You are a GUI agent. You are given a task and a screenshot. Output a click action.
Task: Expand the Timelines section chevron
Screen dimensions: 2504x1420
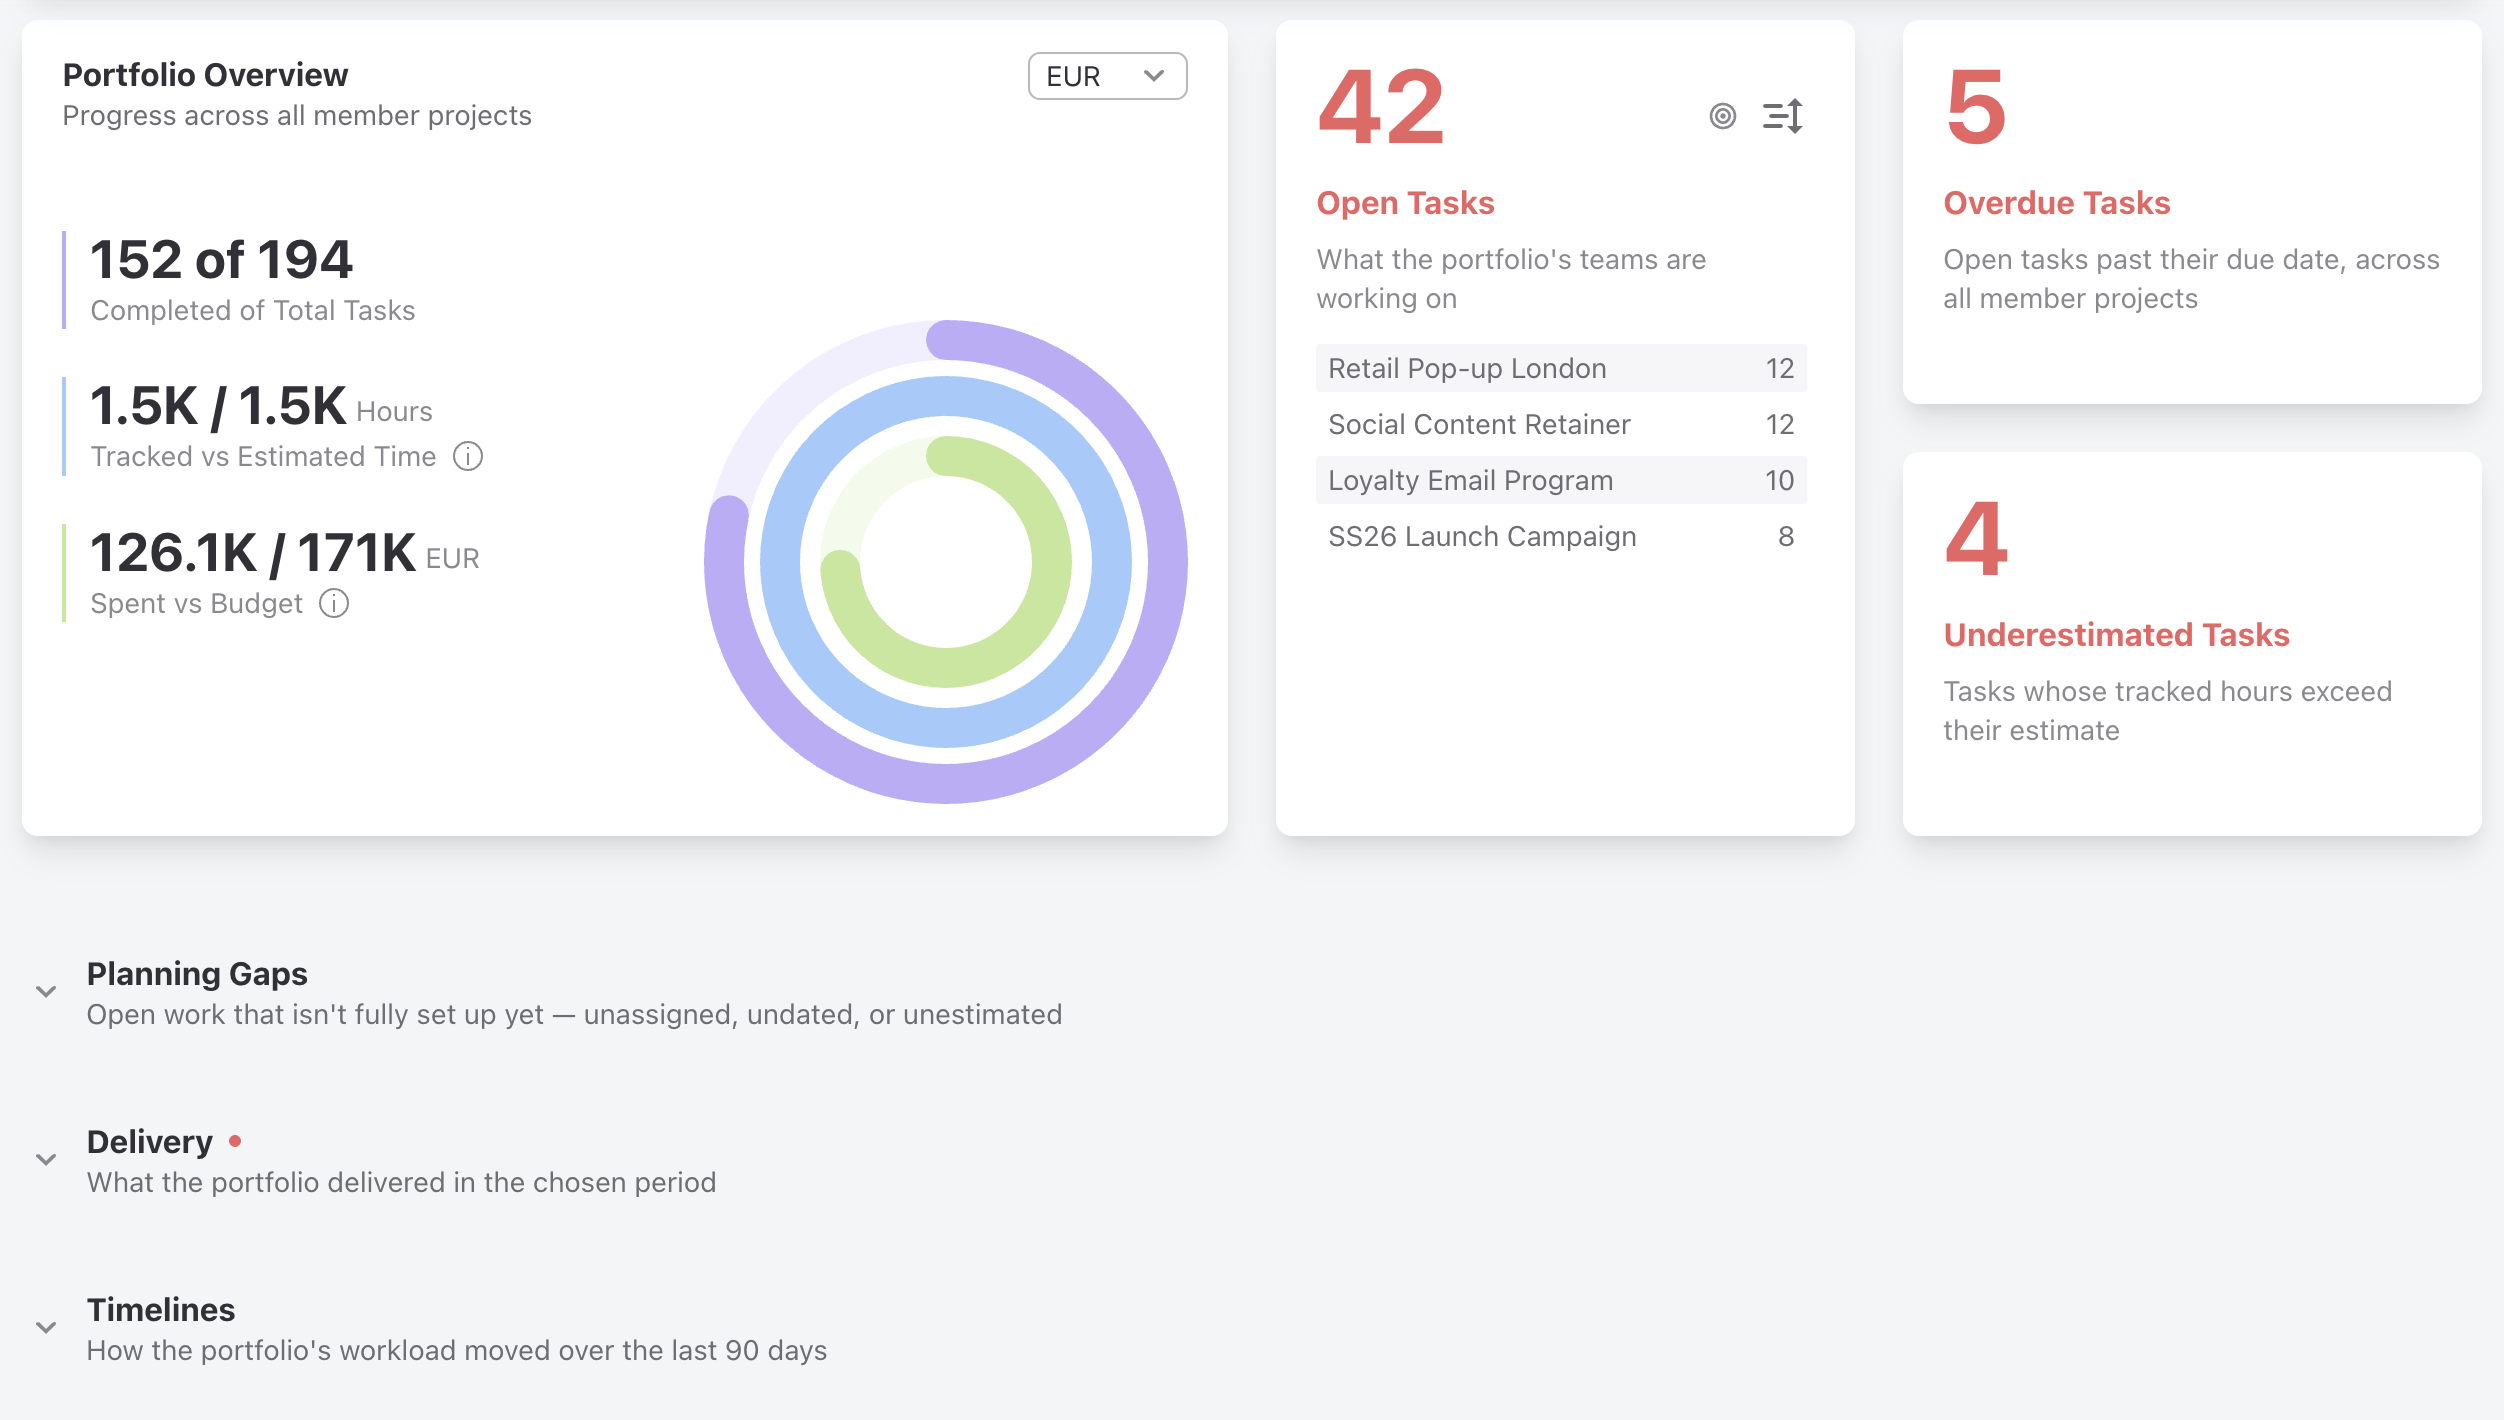coord(46,1328)
